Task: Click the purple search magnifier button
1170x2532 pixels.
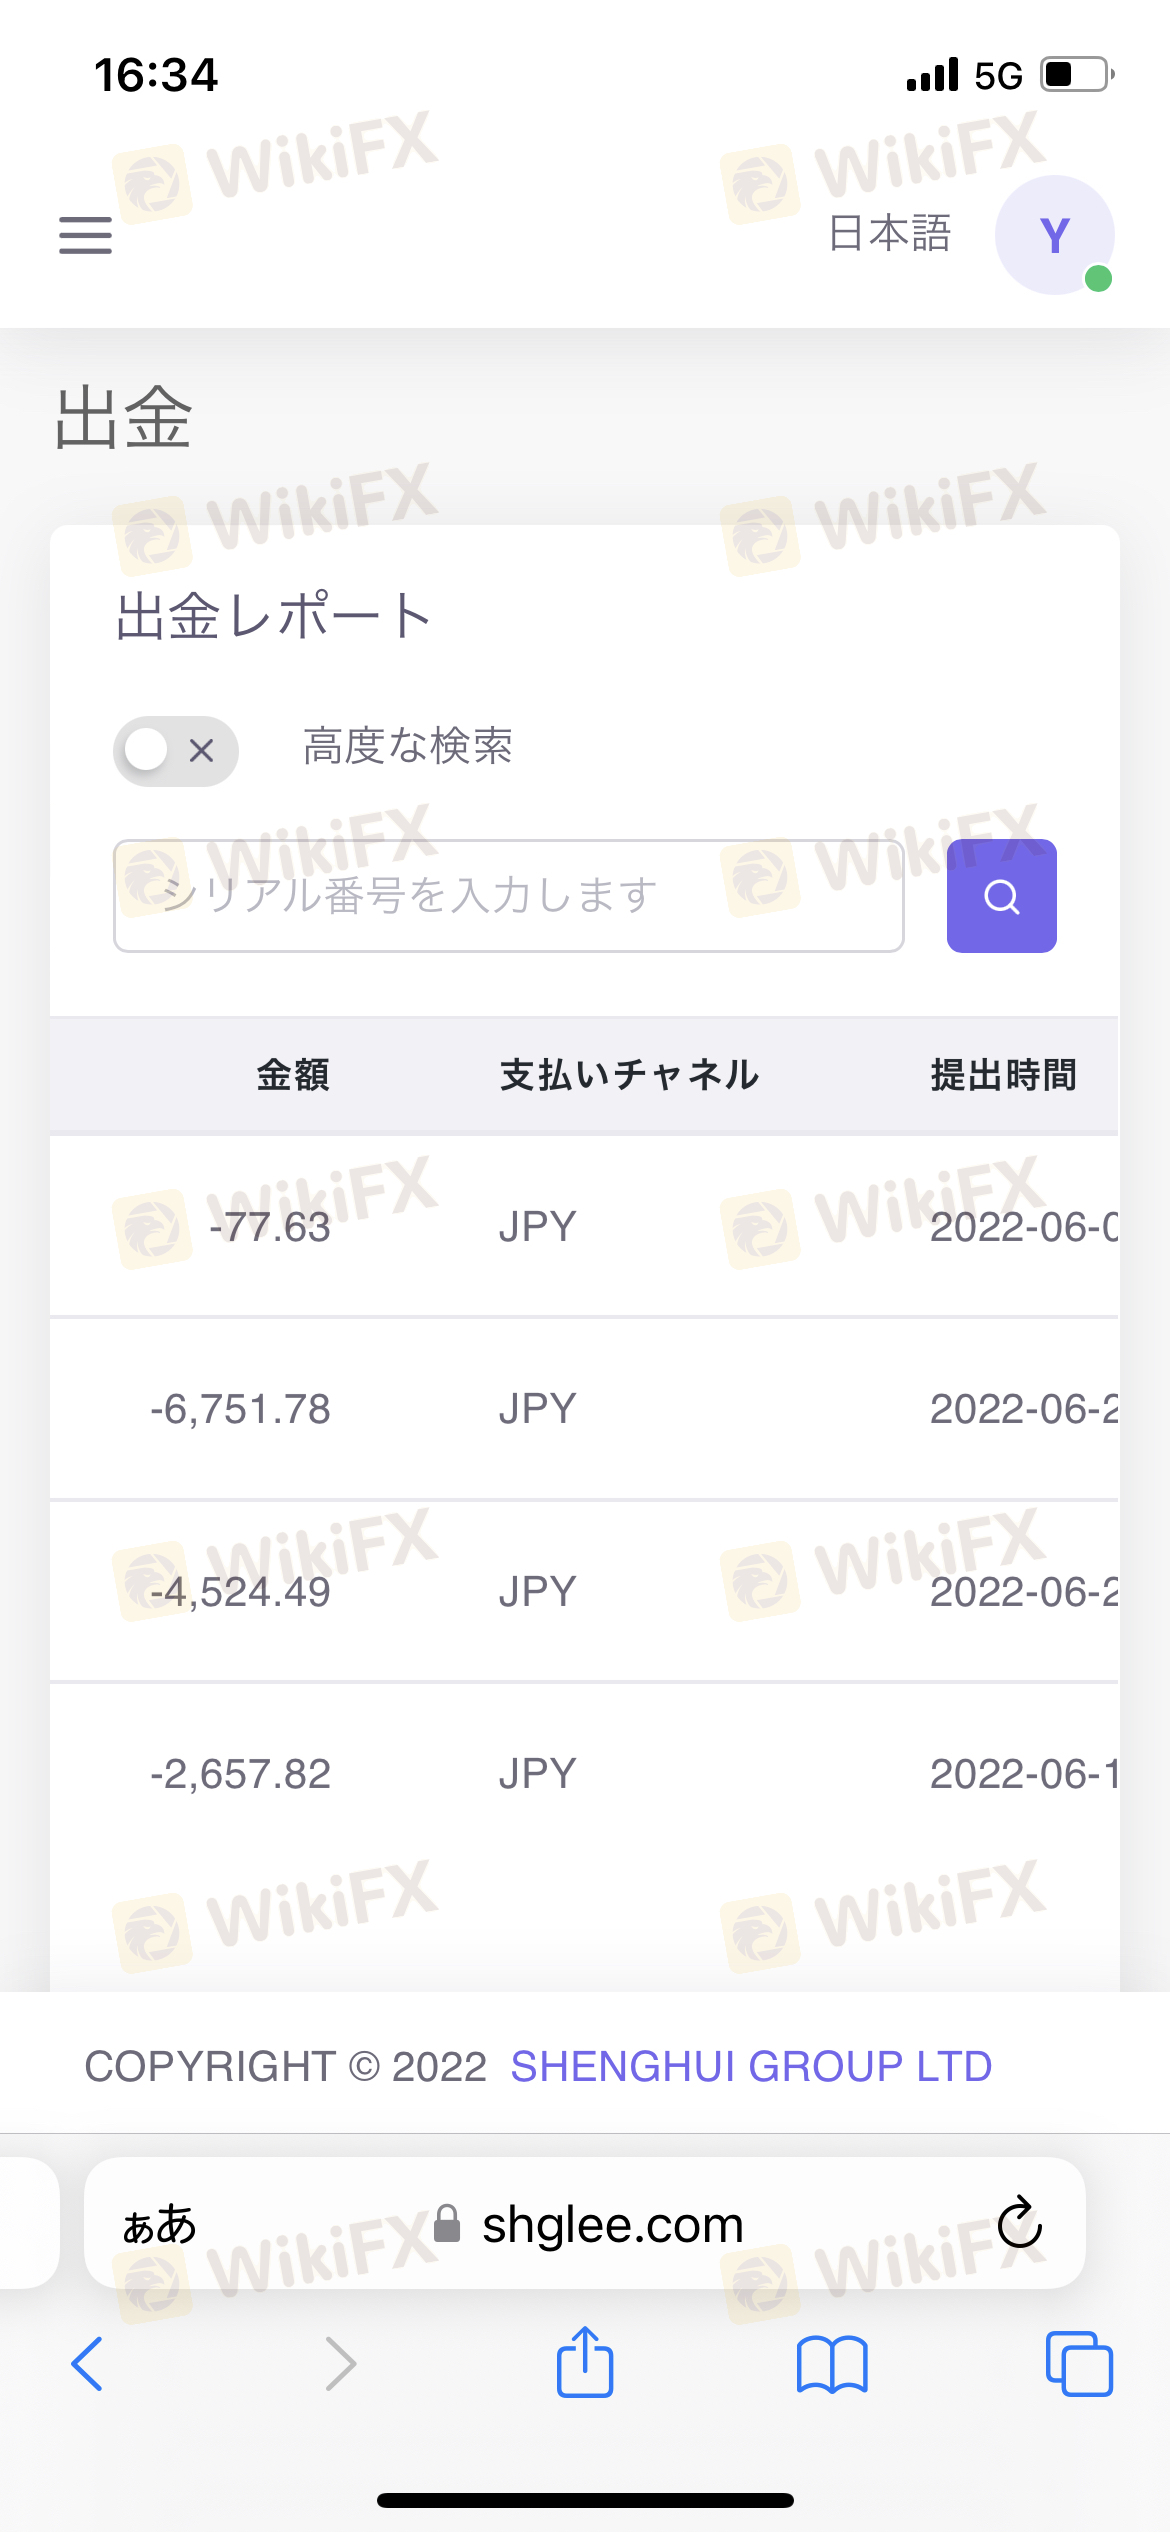Action: 1001,896
